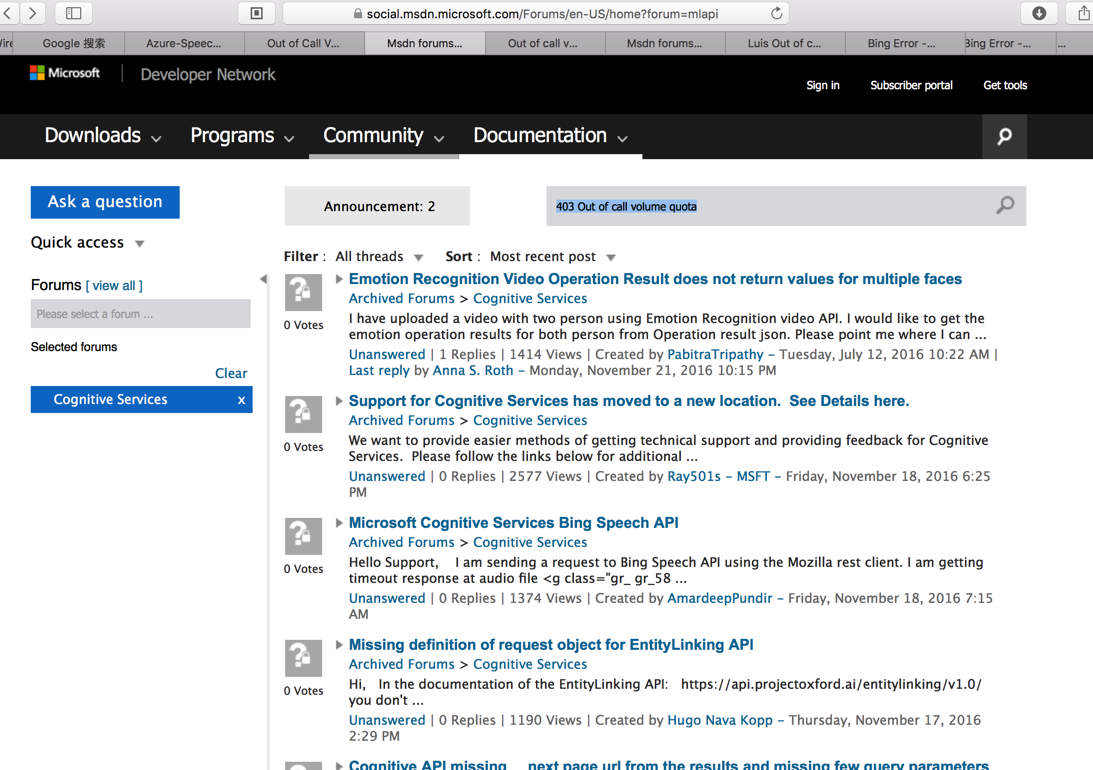Open site search via the header magnifier icon
1093x770 pixels.
coord(1004,136)
